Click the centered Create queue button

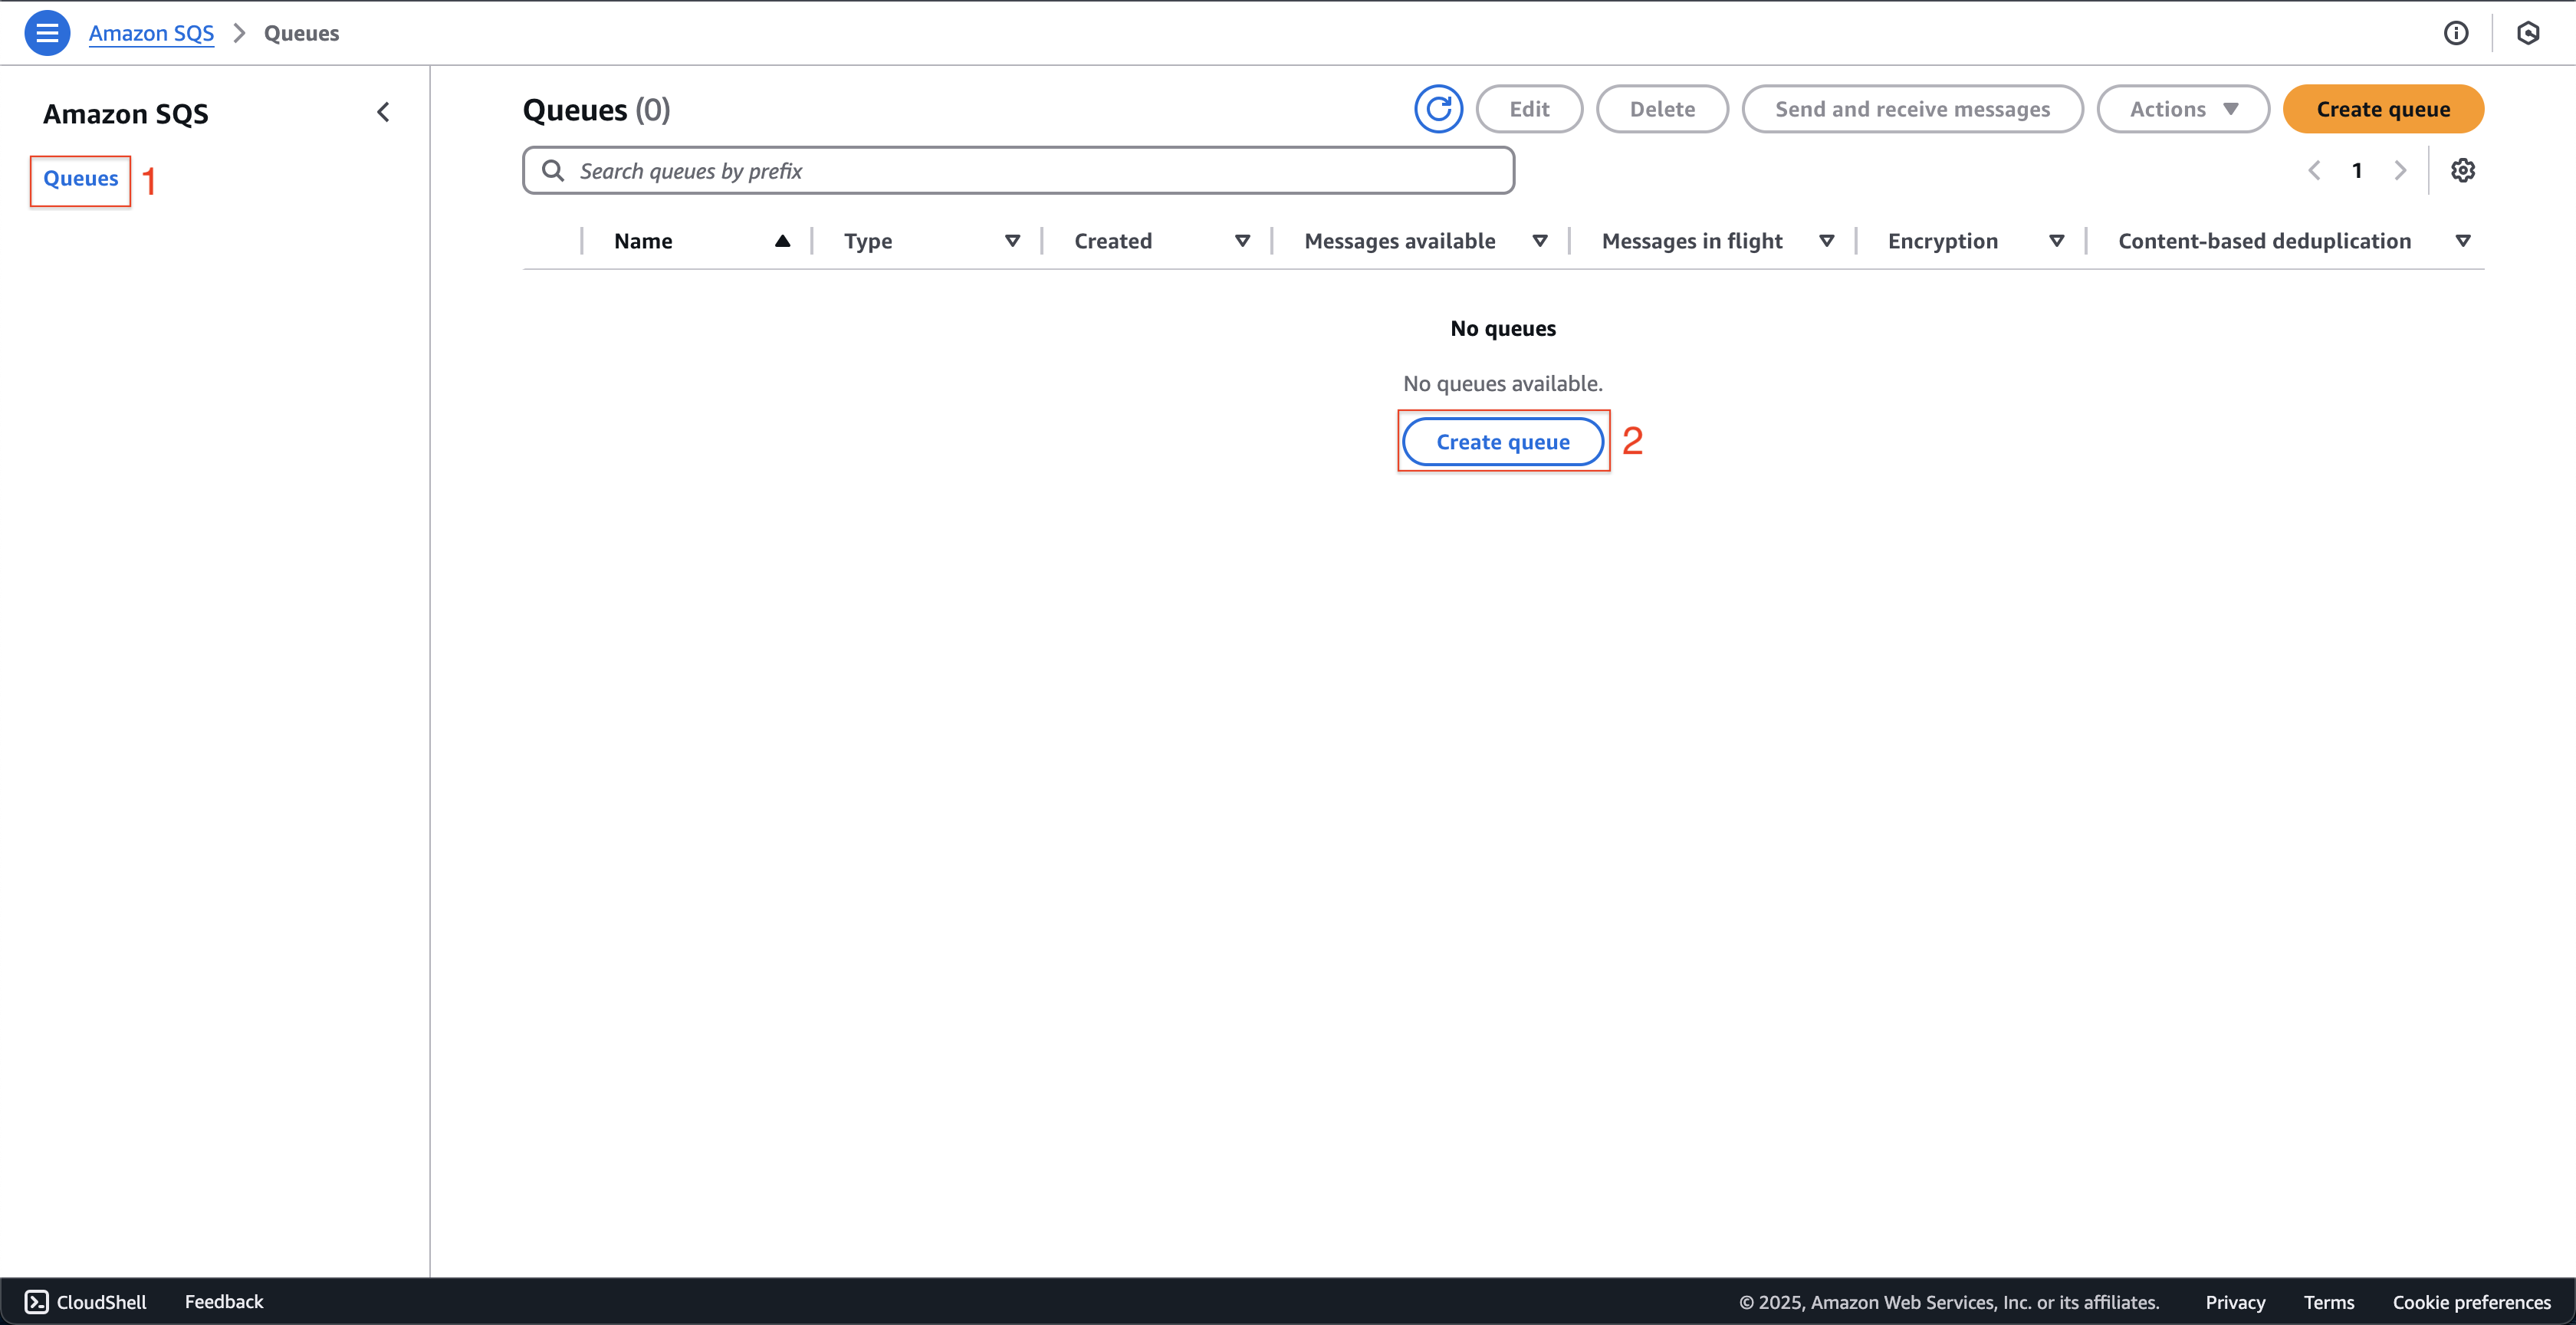1502,441
